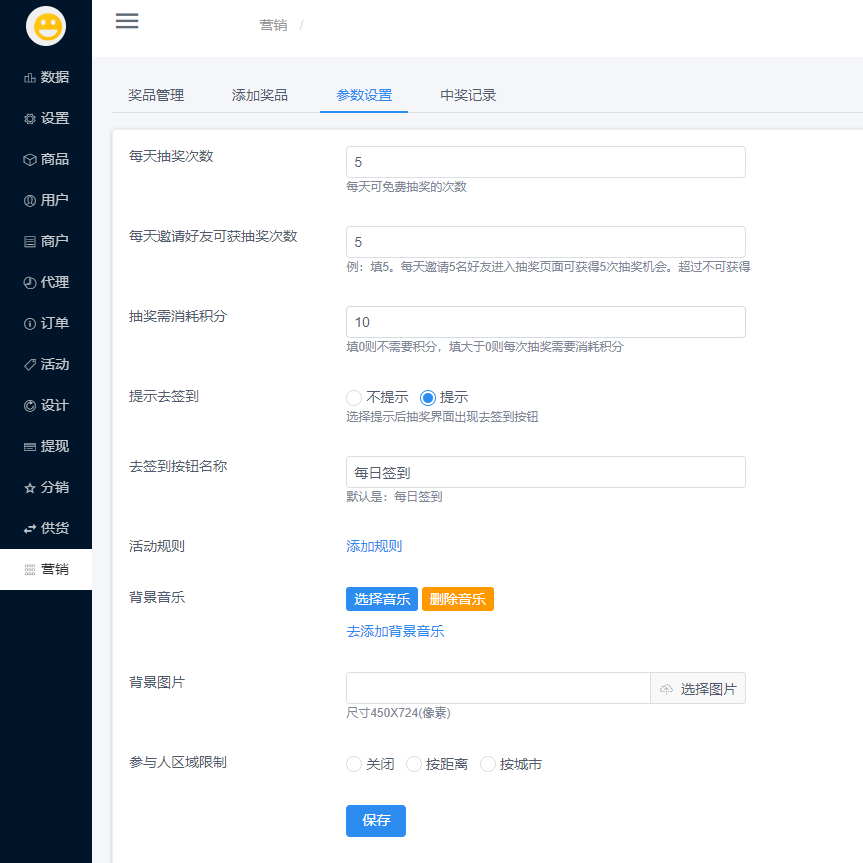Switch to the 中奖记录 tab
The width and height of the screenshot is (863, 863).
(468, 95)
